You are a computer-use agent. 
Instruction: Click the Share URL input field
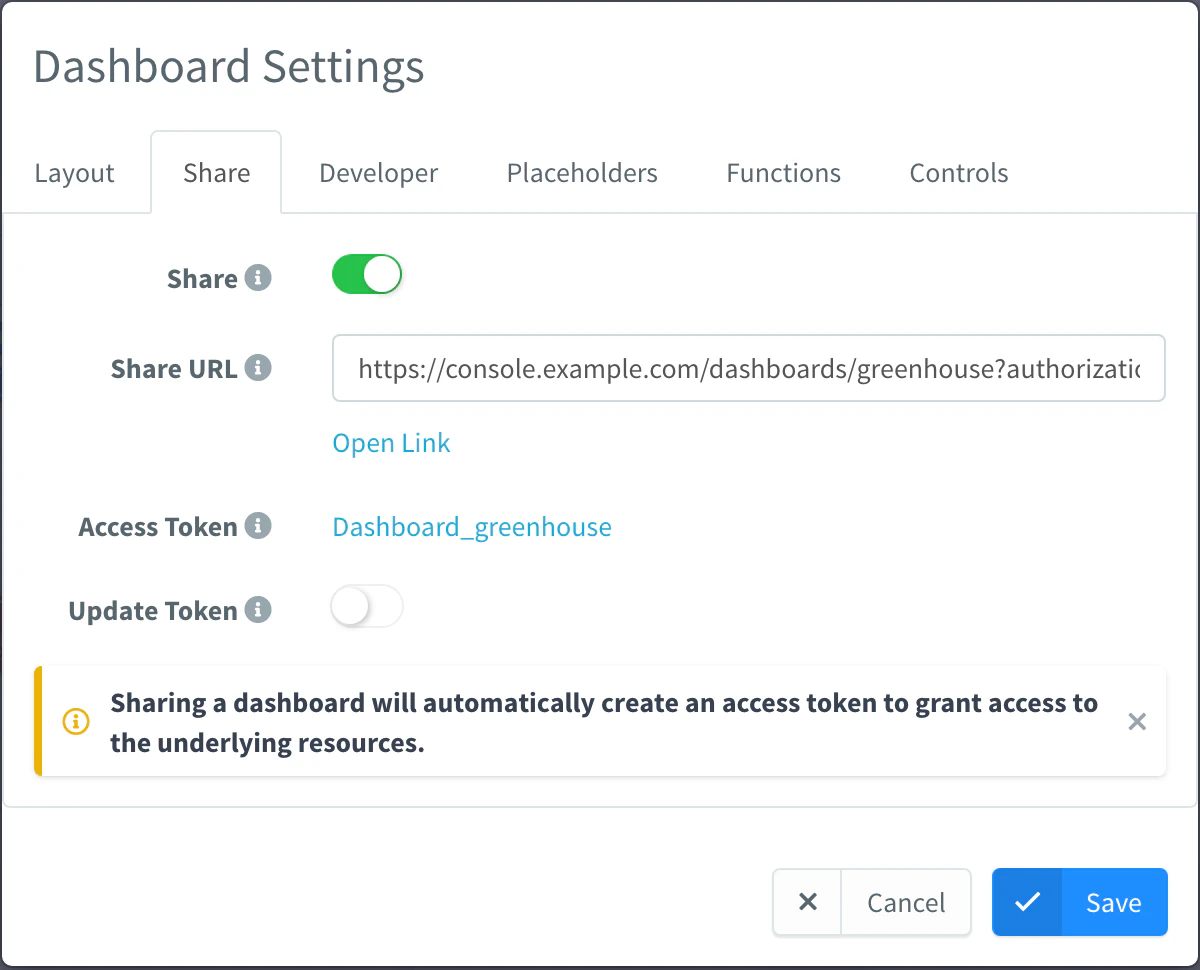pos(749,368)
